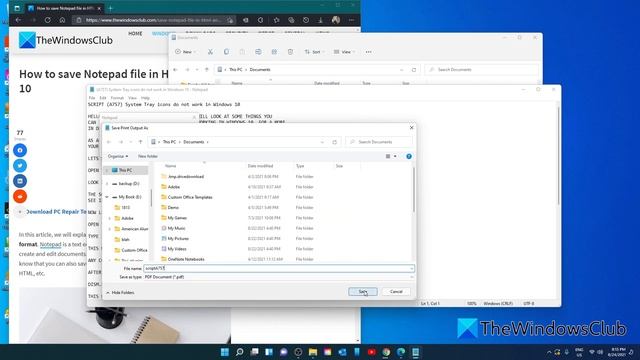Click the Back arrow in the save dialog
This screenshot has width=640, height=360.
(x=109, y=142)
